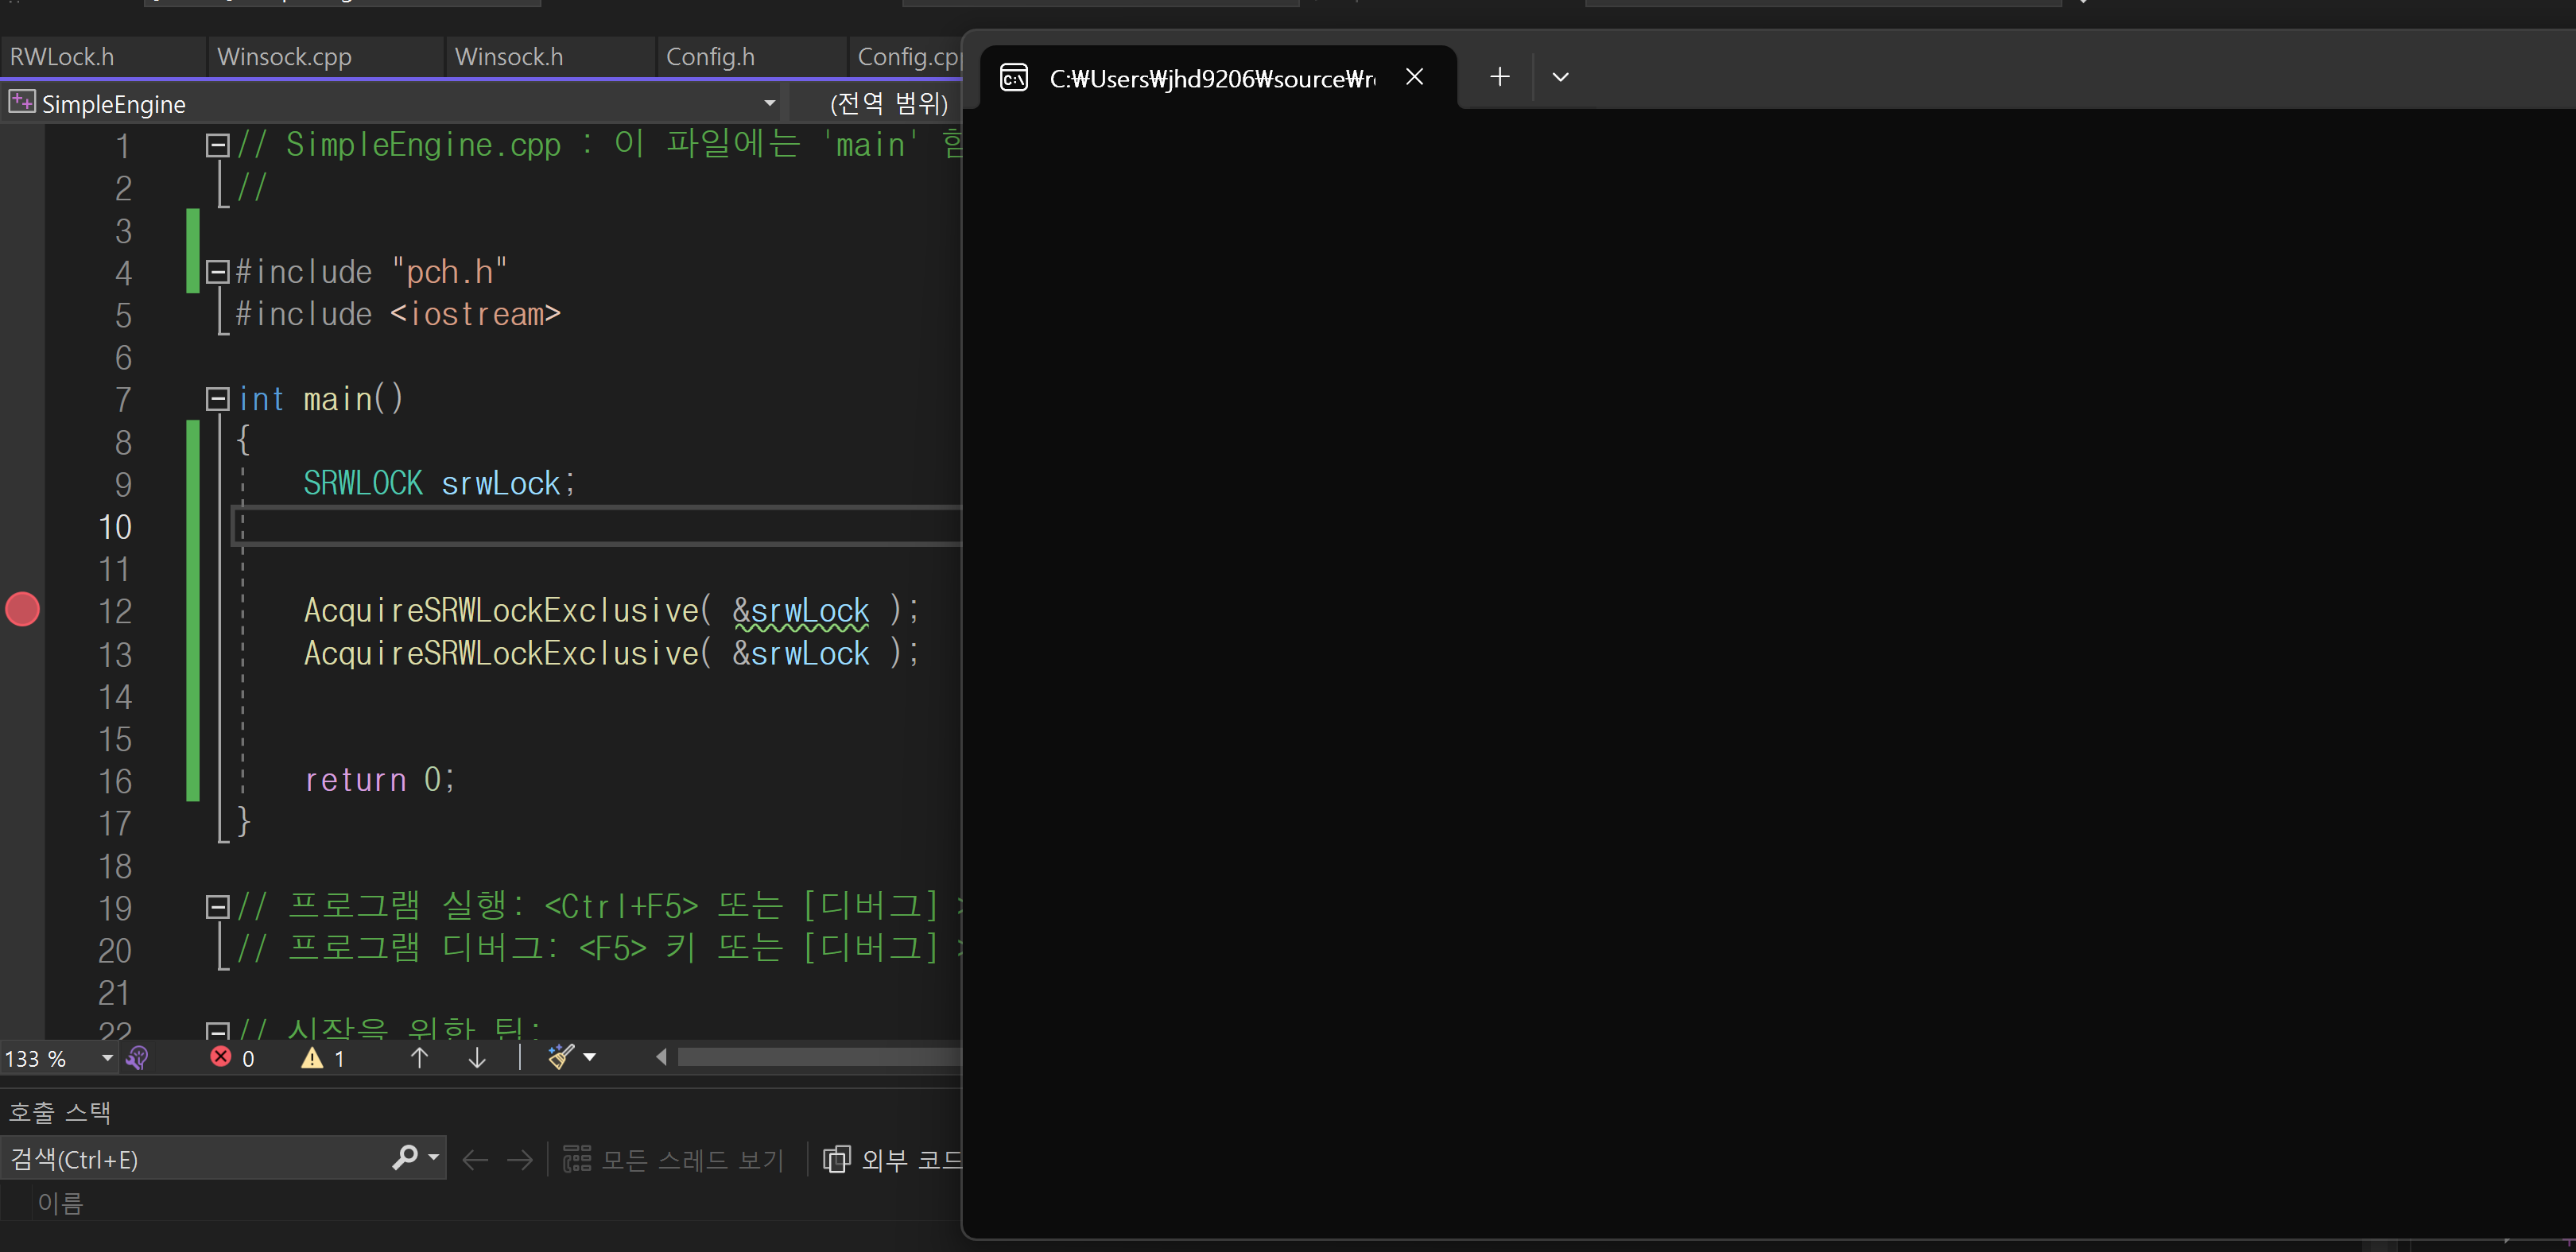The height and width of the screenshot is (1252, 2576).
Task: Run code cleanup with the broom icon
Action: [561, 1057]
